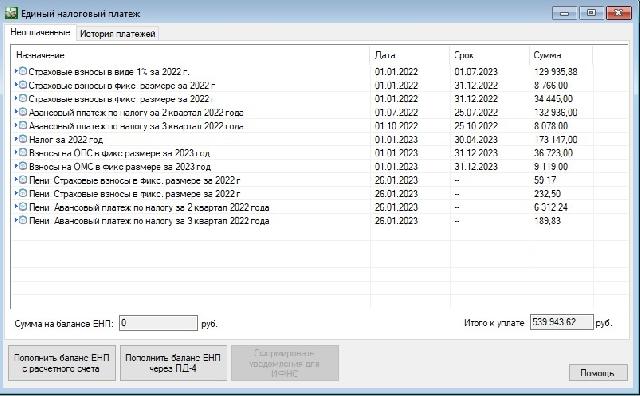Click the icon of the Пени row with sum 59,17
The height and width of the screenshot is (396, 640).
coord(23,179)
